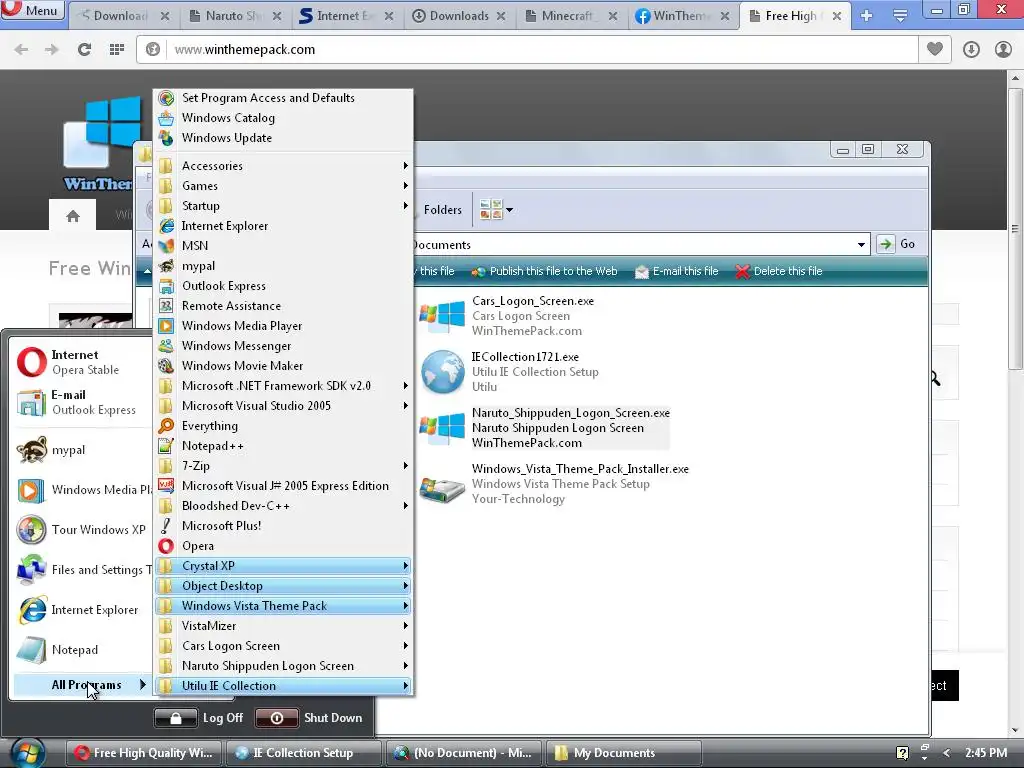Click All Programs in start menu

[82, 685]
